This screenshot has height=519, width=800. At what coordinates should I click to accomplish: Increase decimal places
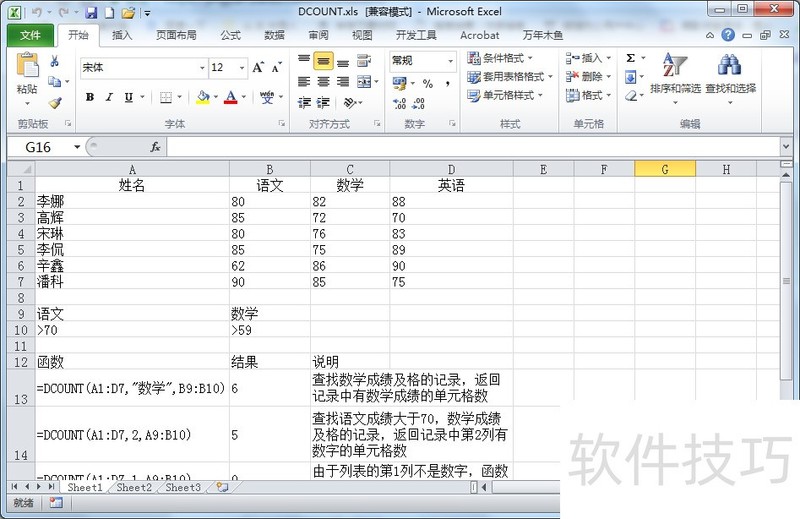click(399, 104)
